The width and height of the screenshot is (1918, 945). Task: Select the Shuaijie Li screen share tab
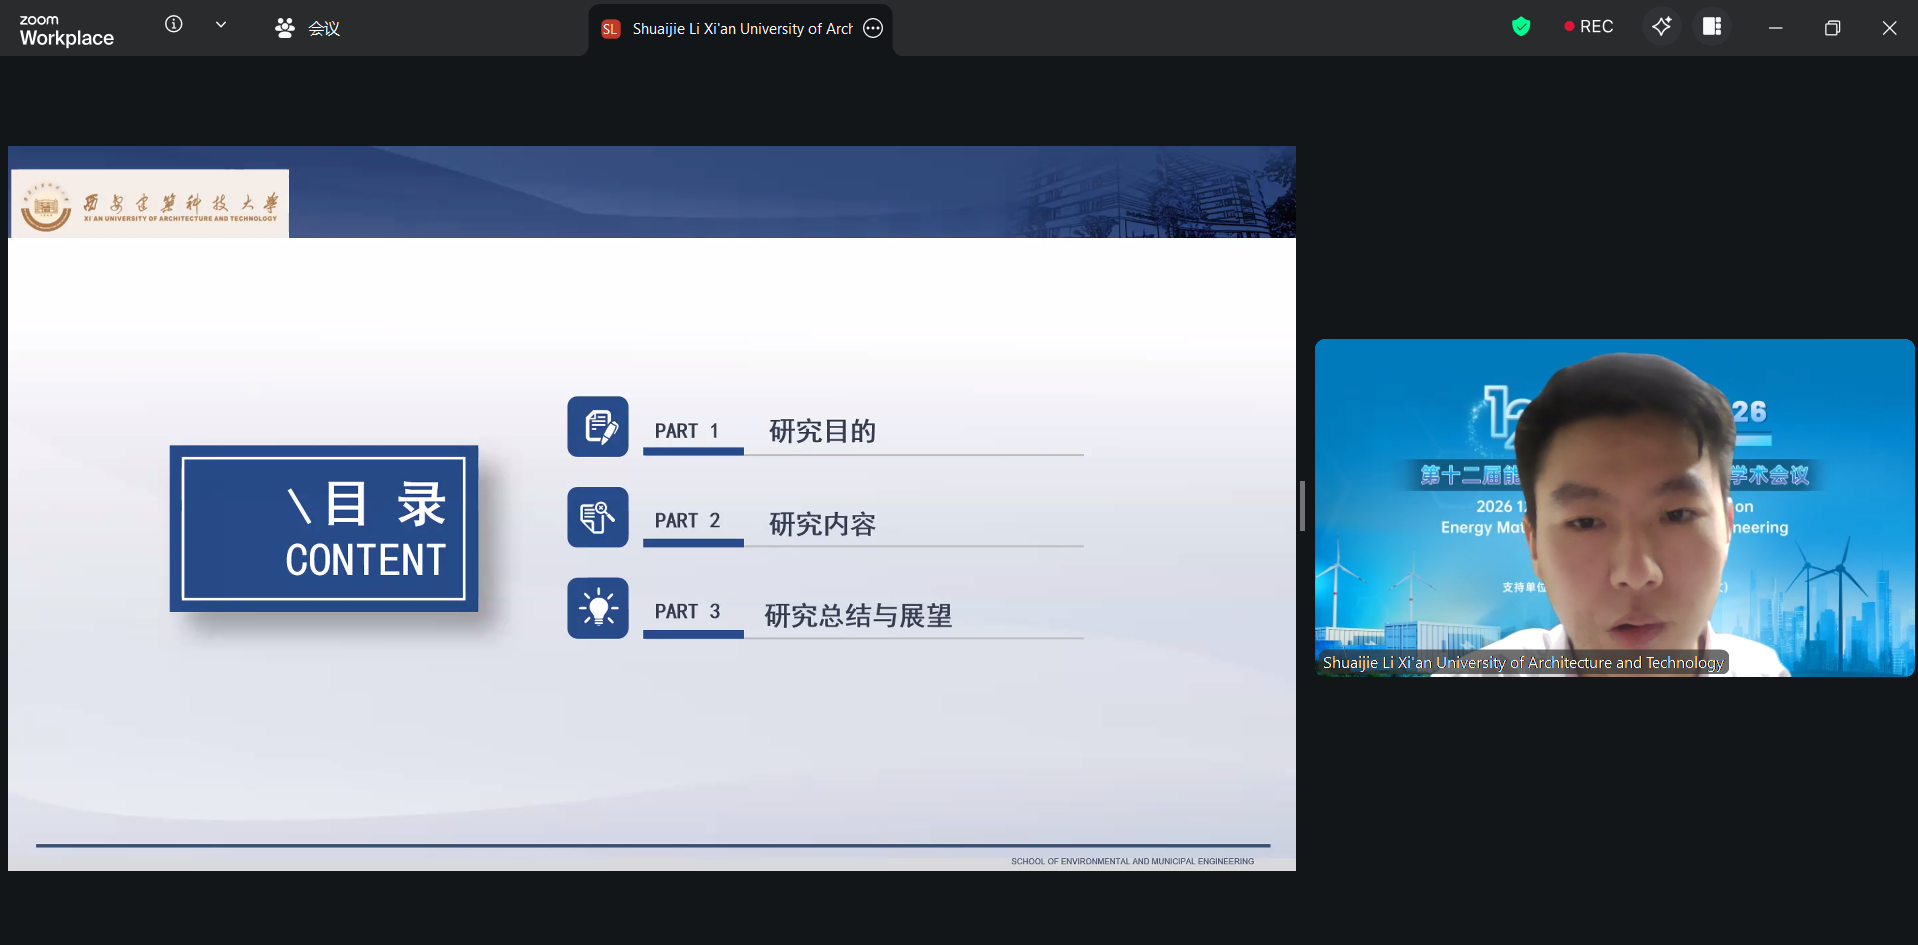pyautogui.click(x=741, y=29)
